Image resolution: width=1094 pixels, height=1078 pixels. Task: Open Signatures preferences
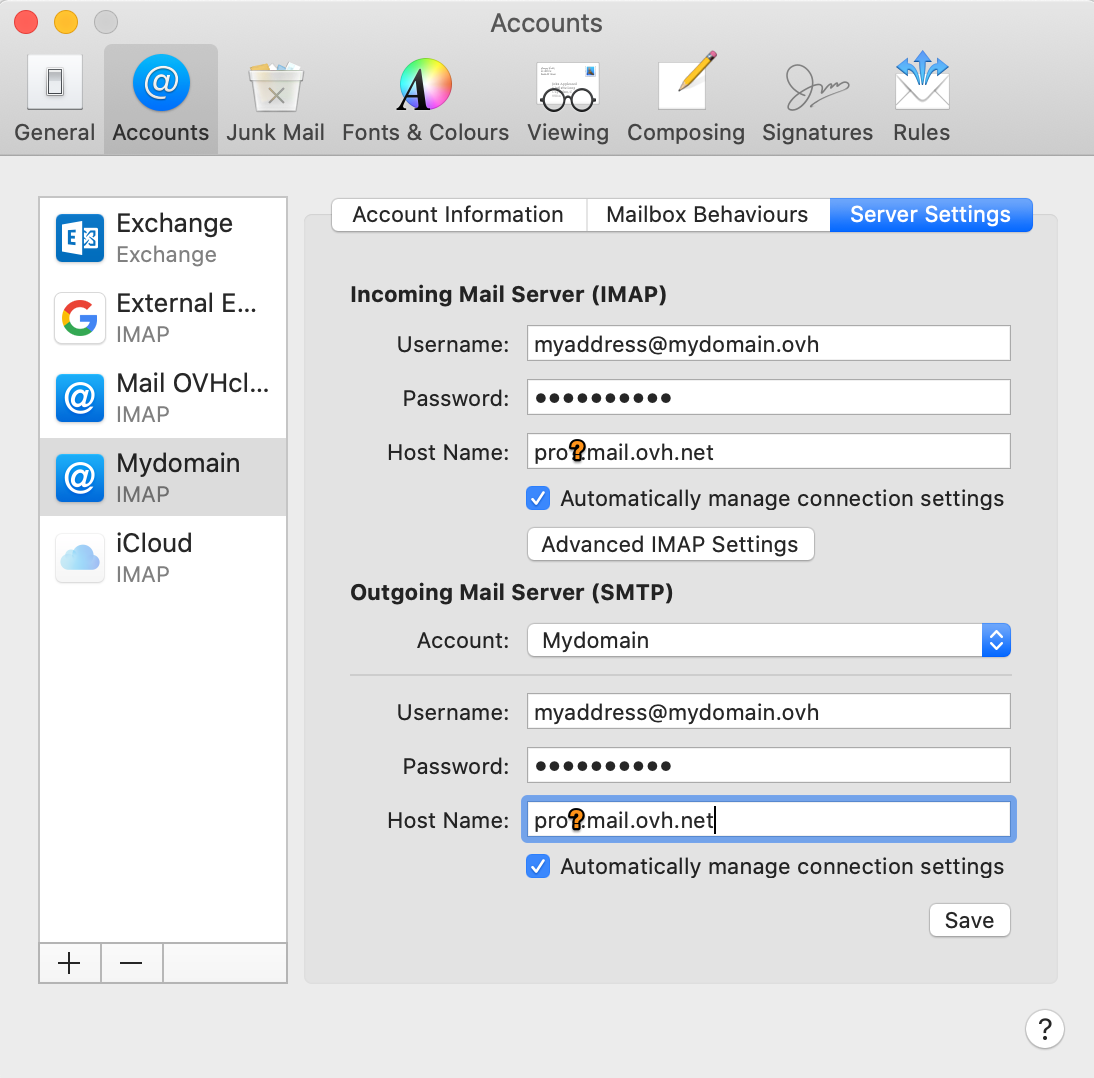pos(817,97)
